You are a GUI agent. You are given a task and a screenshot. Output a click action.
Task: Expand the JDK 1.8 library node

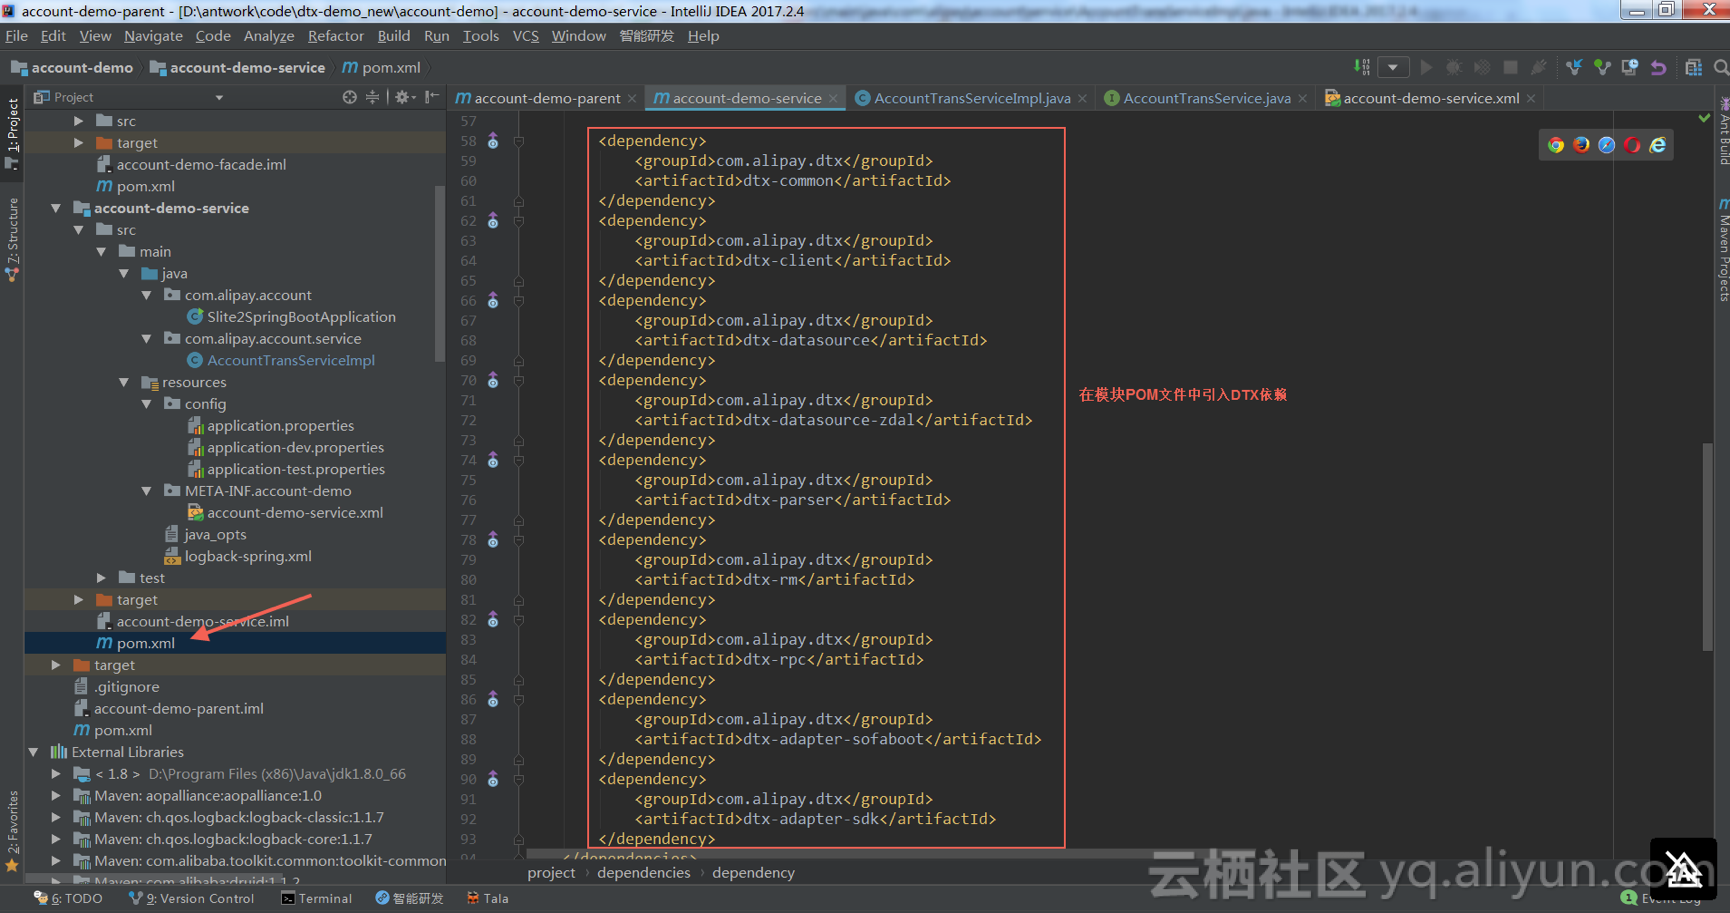(56, 774)
